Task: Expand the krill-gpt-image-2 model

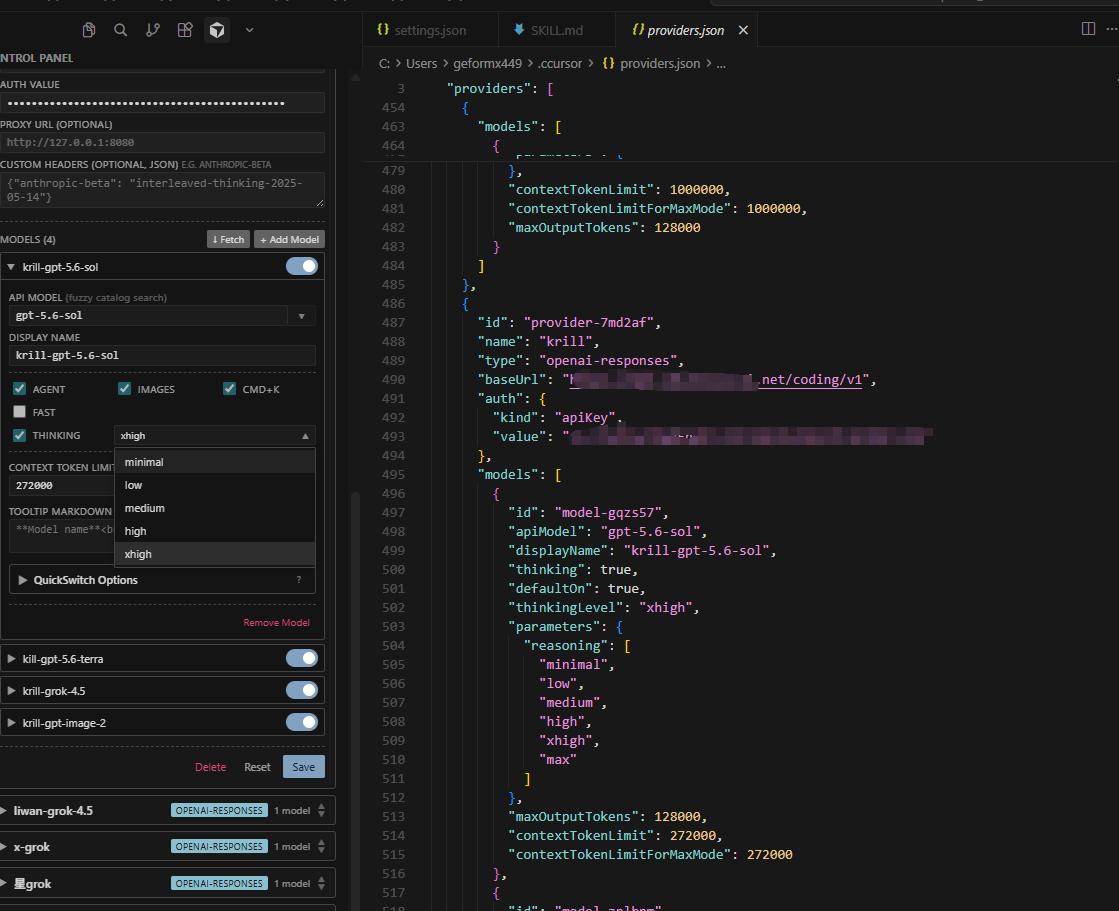Action: [x=11, y=723]
